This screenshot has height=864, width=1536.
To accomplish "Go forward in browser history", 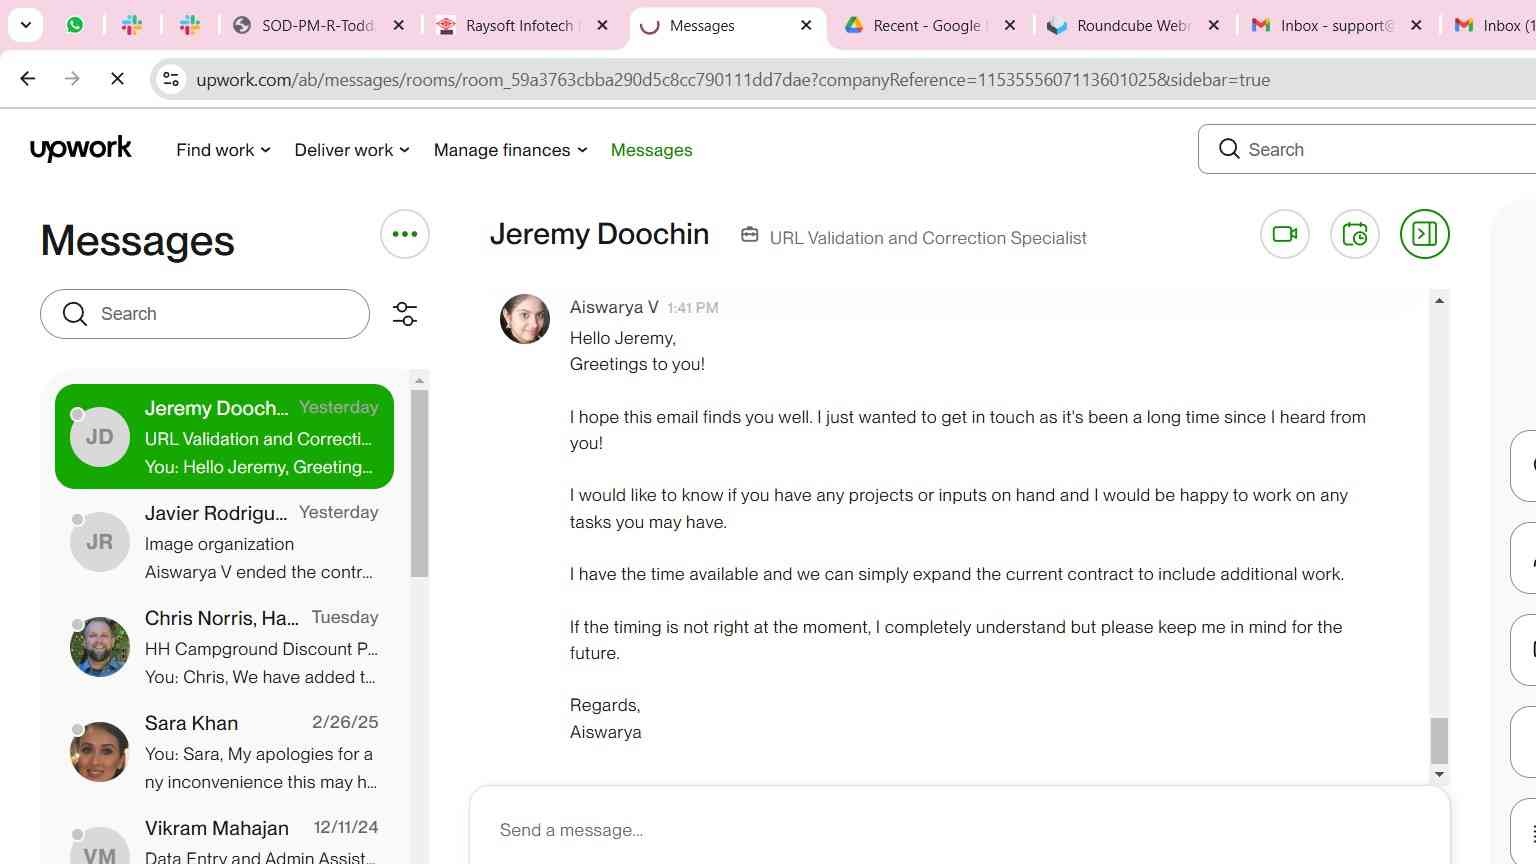I will pyautogui.click(x=72, y=79).
